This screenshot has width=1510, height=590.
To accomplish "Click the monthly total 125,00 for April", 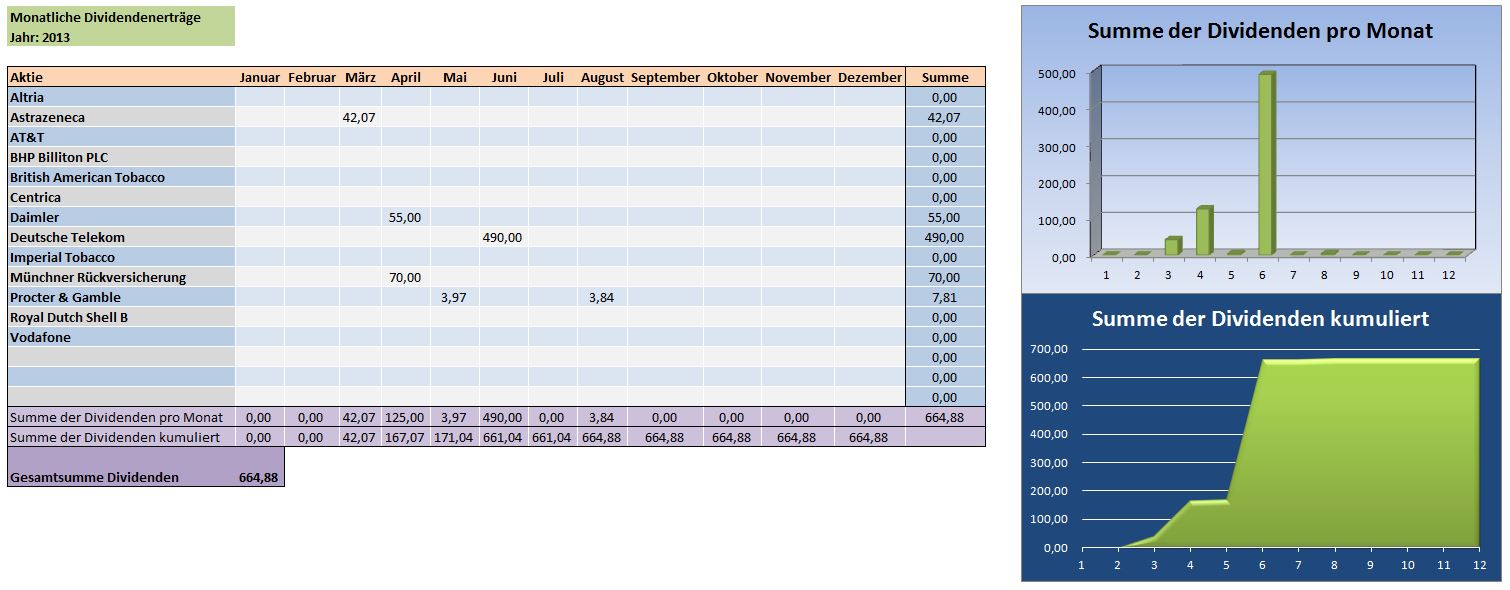I will coord(406,417).
